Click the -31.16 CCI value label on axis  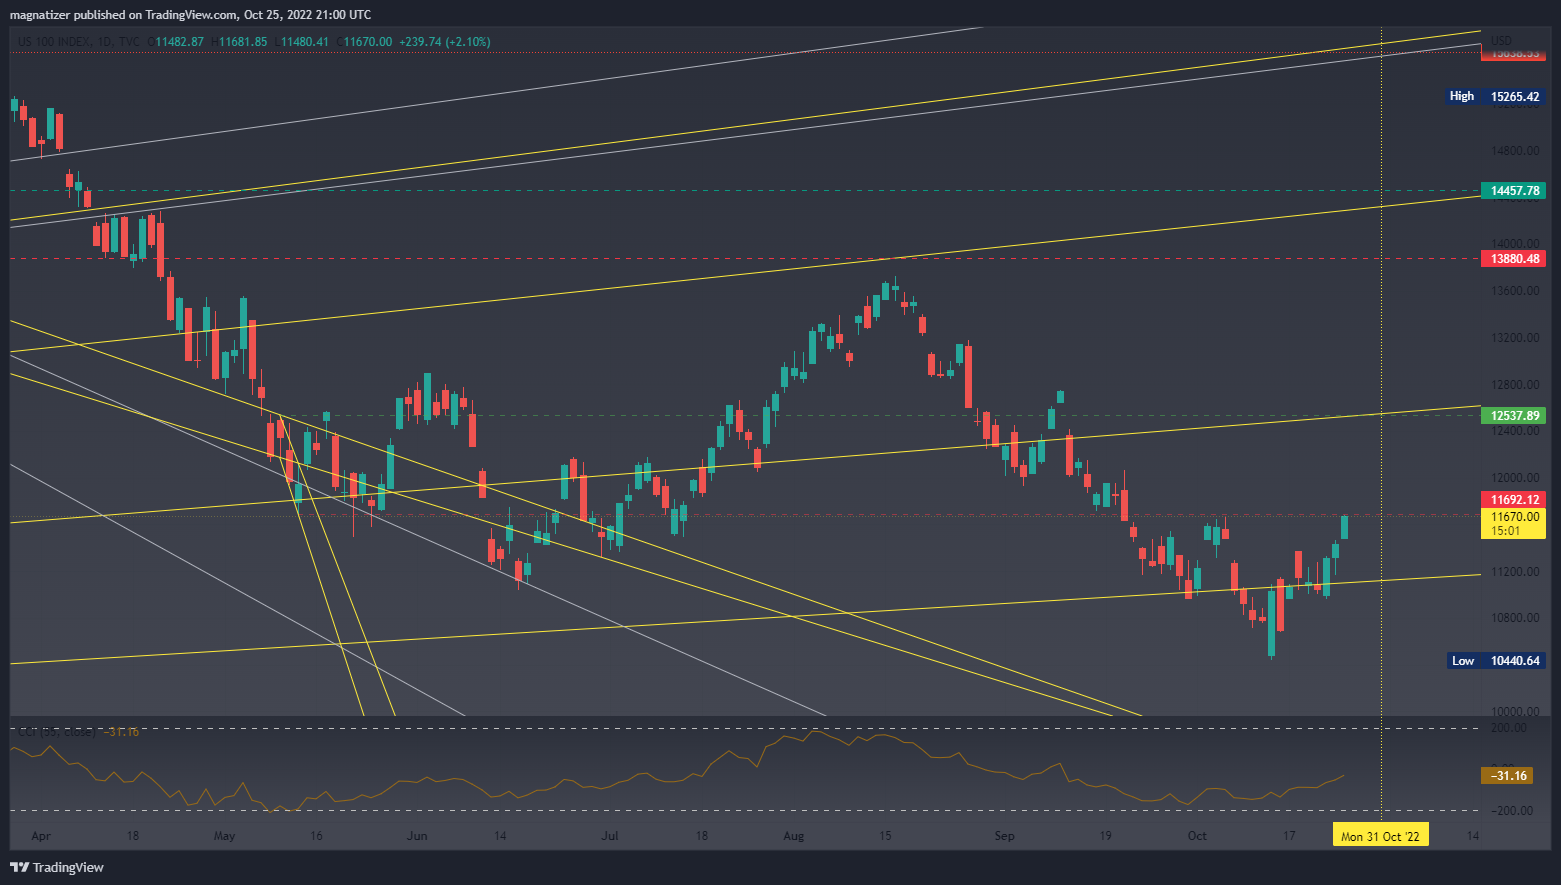tap(1507, 776)
